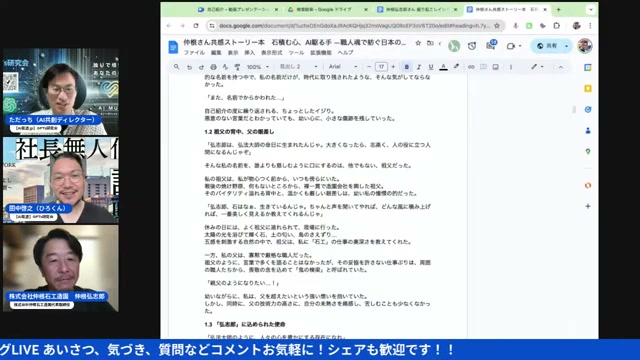Image resolution: width=640 pixels, height=360 pixels.
Task: Open Google Maps side panel
Action: (588, 151)
